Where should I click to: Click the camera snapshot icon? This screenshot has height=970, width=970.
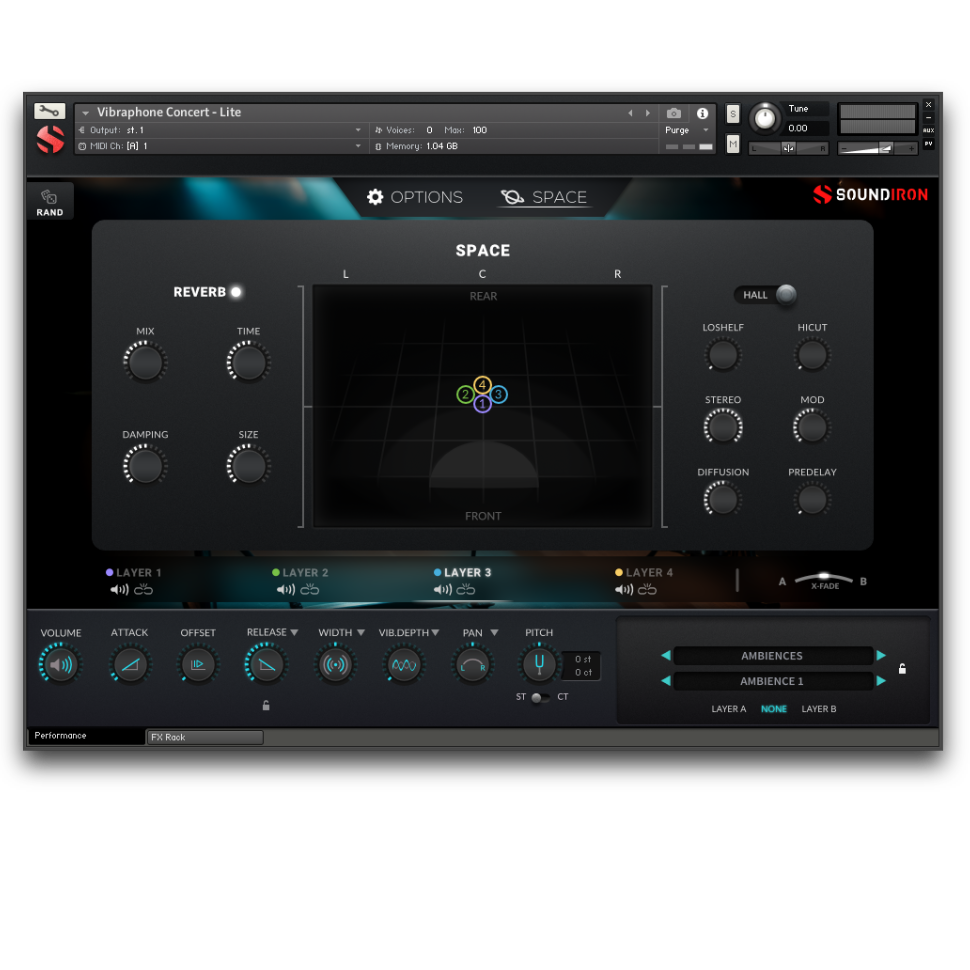(673, 113)
